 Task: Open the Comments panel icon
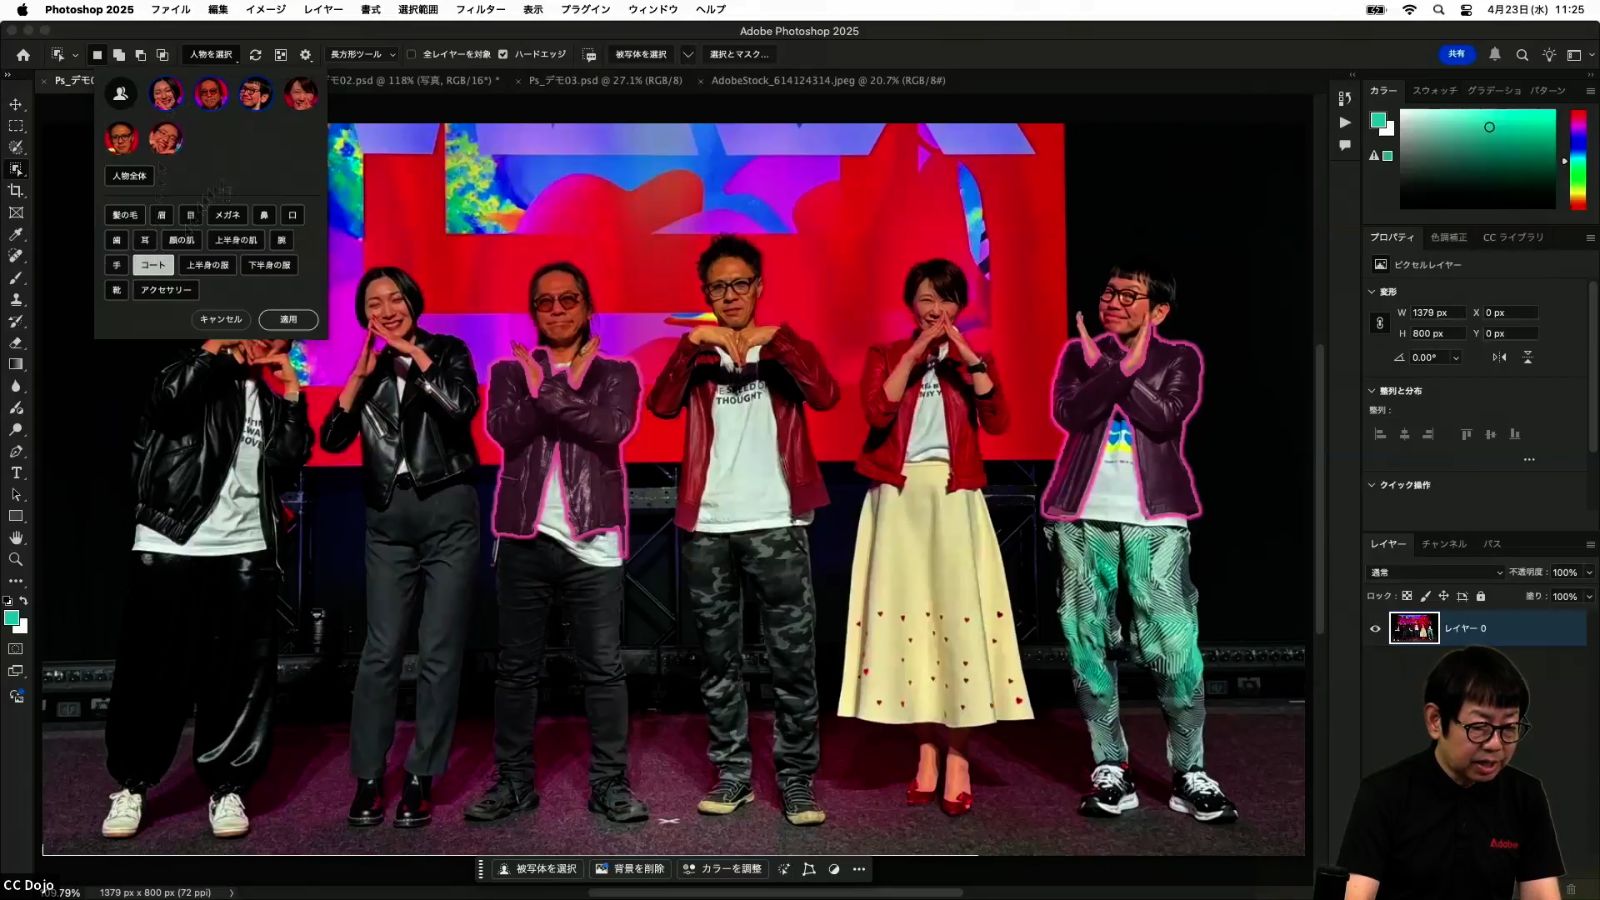pyautogui.click(x=1345, y=146)
